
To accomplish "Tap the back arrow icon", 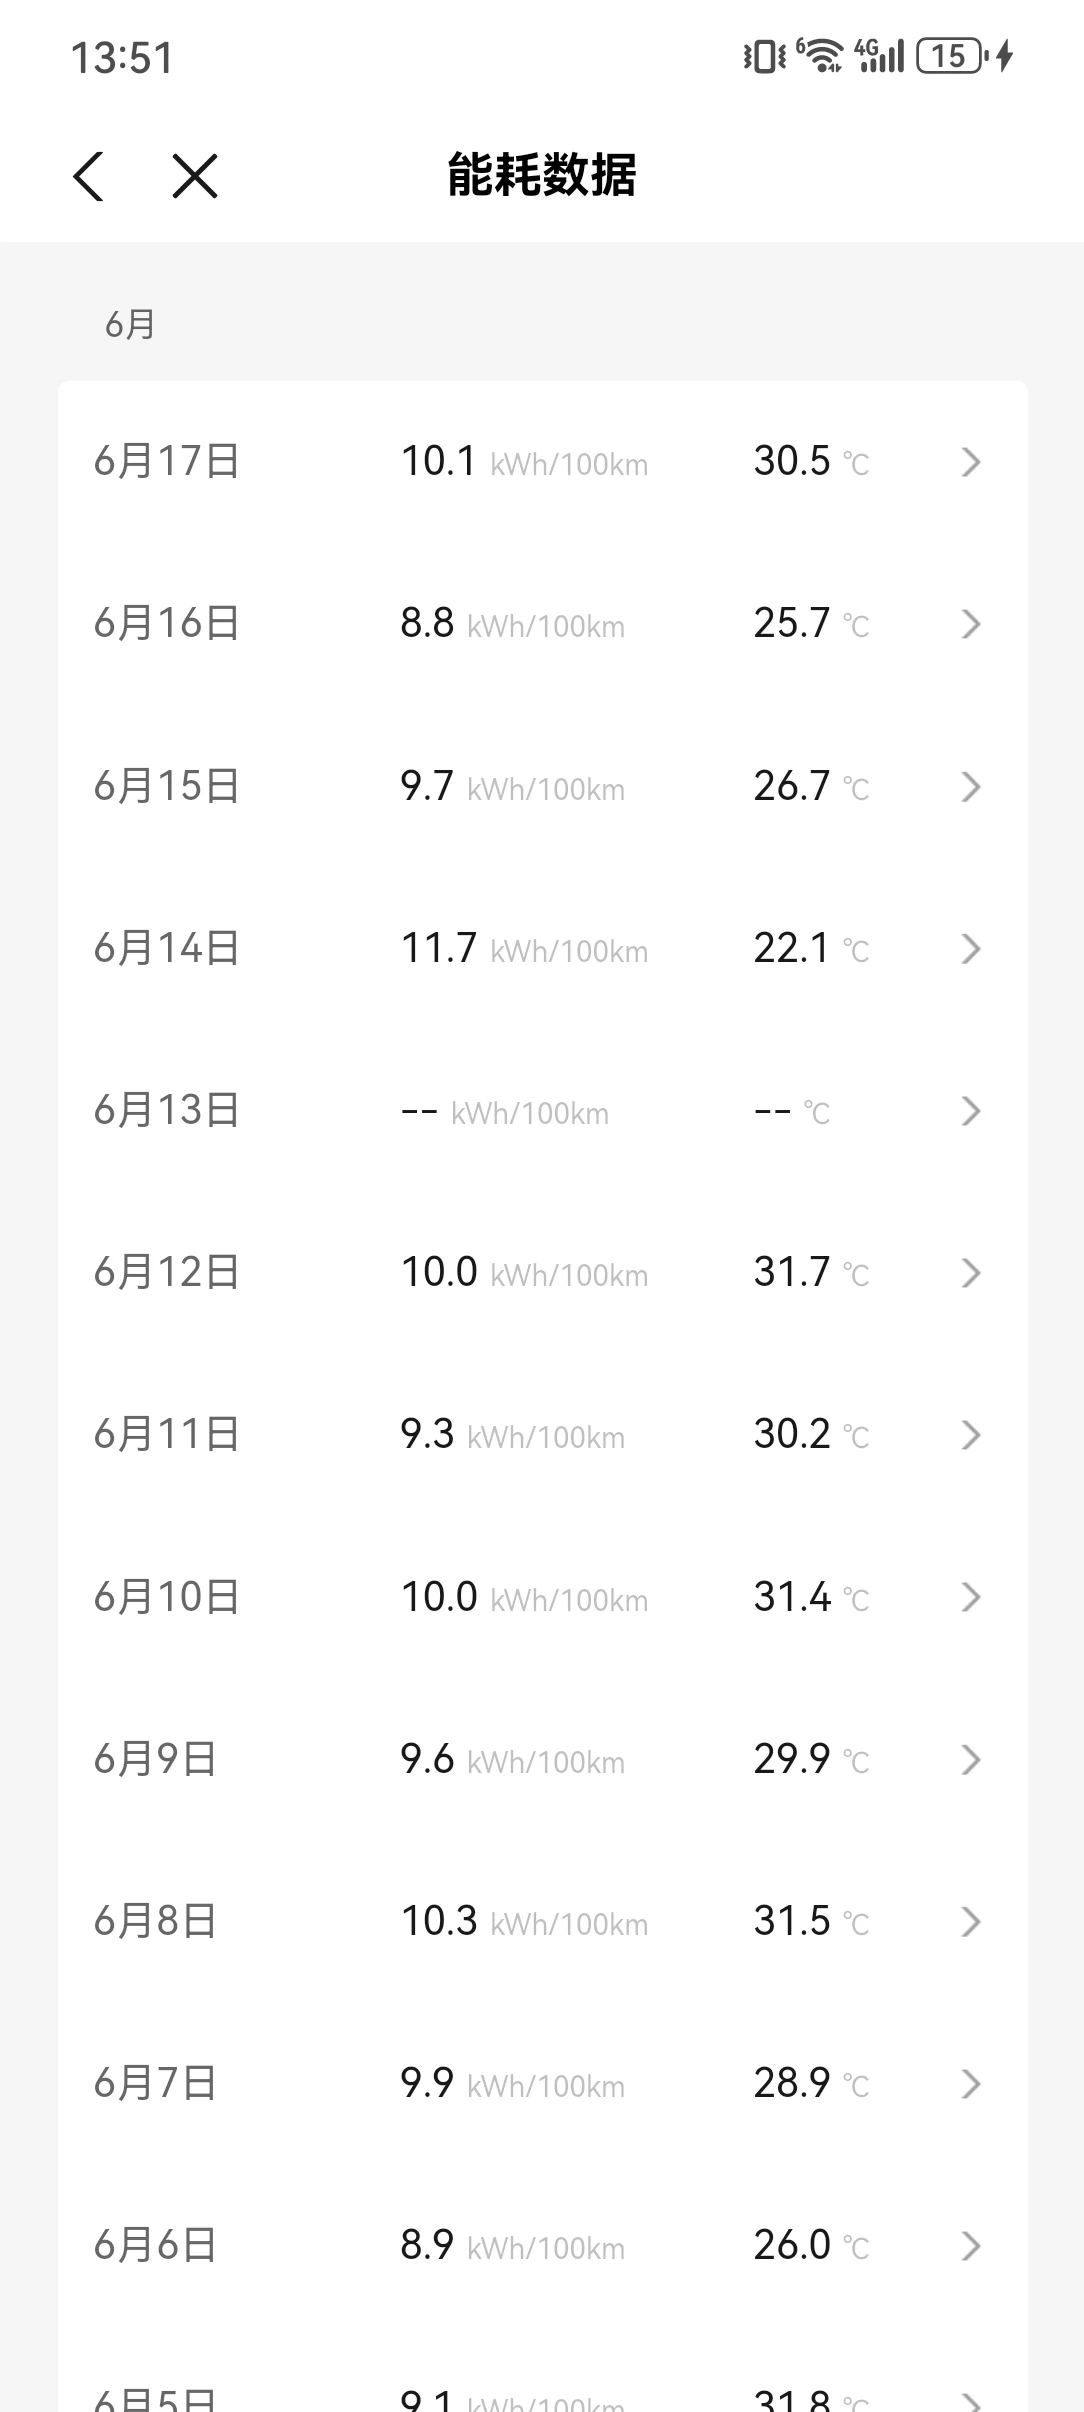I will [x=89, y=177].
